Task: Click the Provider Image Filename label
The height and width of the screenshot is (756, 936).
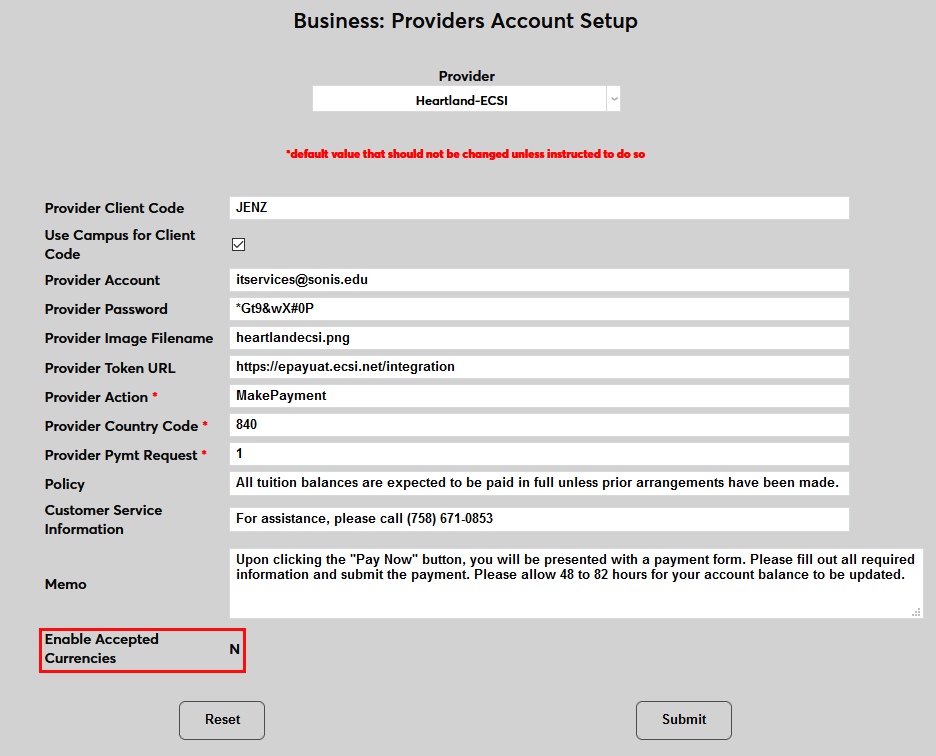Action: [128, 339]
